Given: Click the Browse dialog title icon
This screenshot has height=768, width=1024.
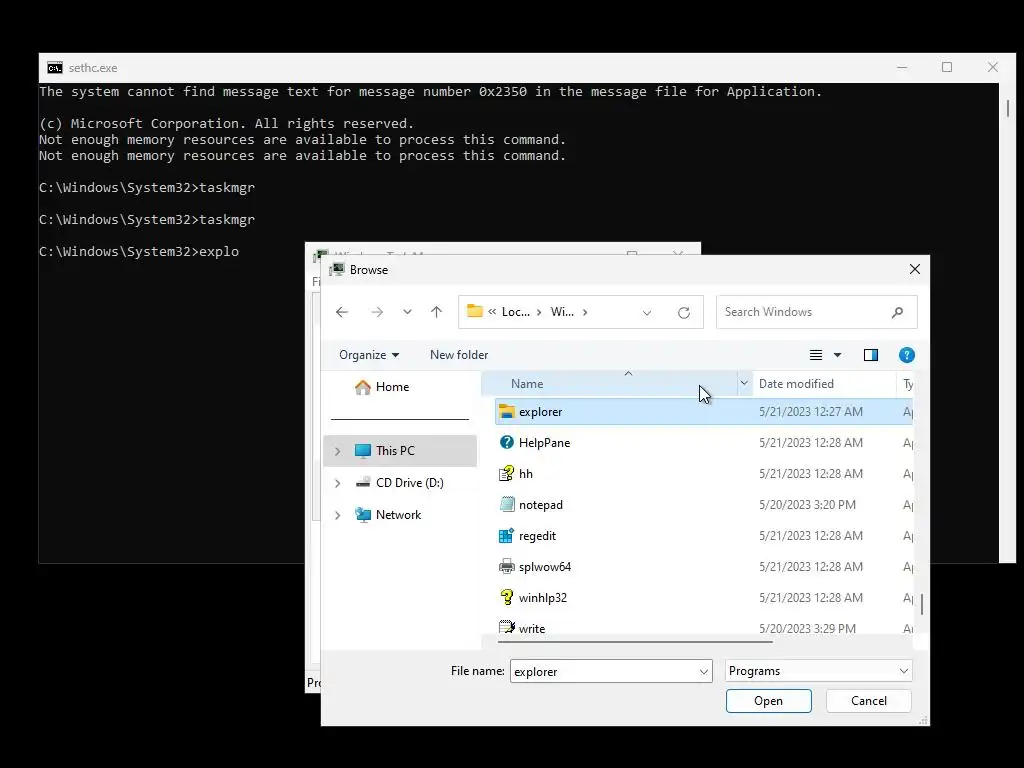Looking at the screenshot, I should point(337,269).
